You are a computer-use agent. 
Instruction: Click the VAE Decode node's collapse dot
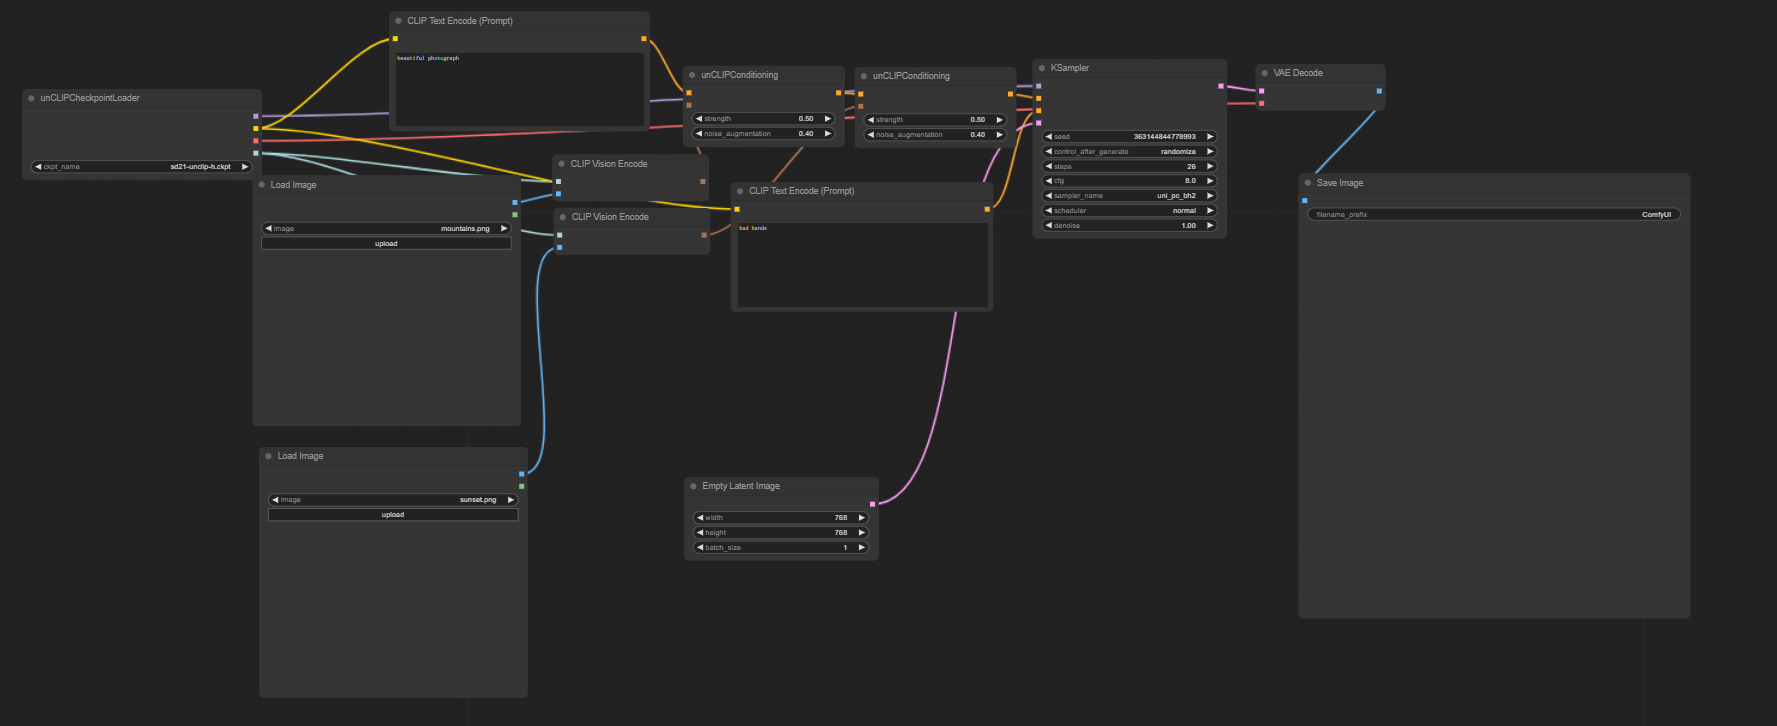tap(1265, 73)
